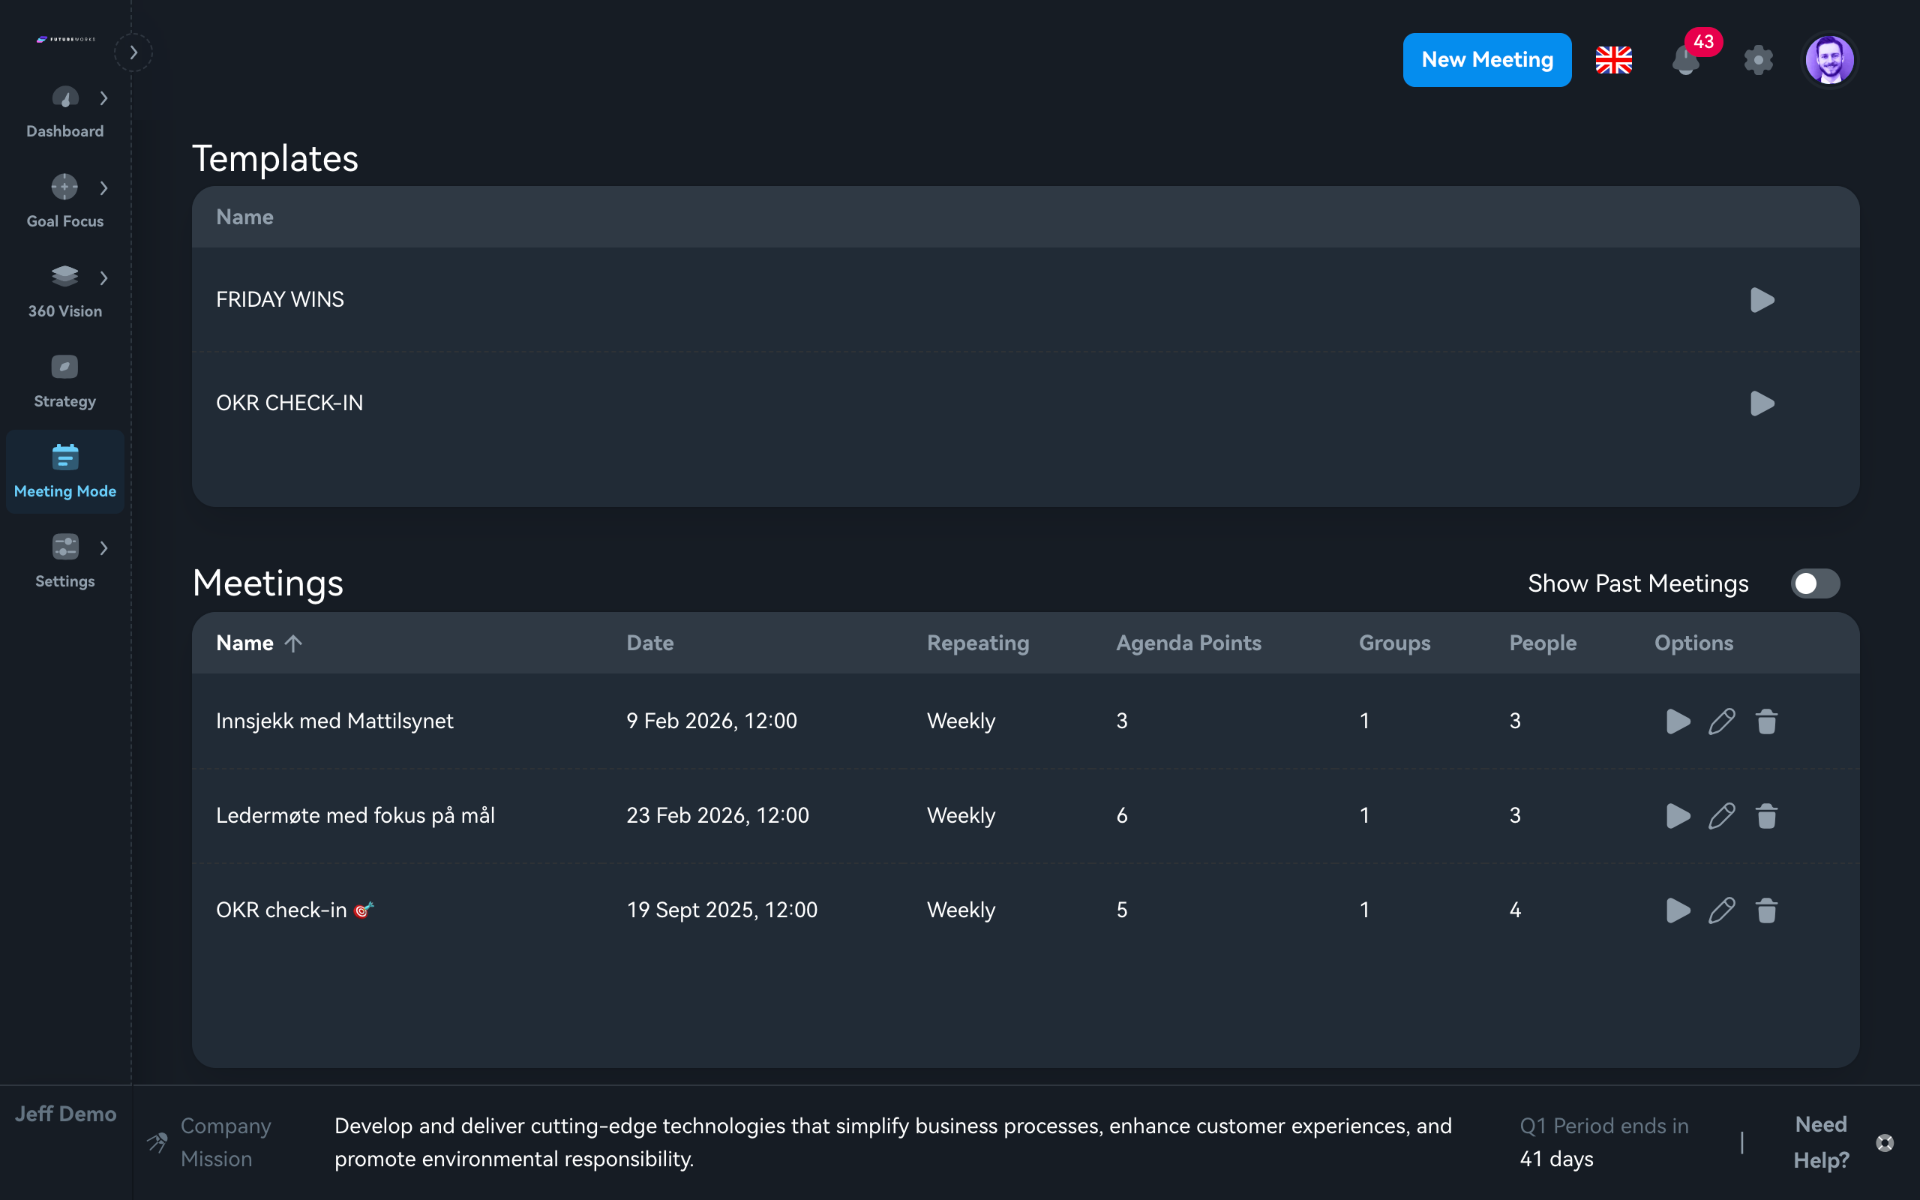Screen dimensions: 1920x1200
Task: Change language via UK flag icon
Action: (1614, 60)
